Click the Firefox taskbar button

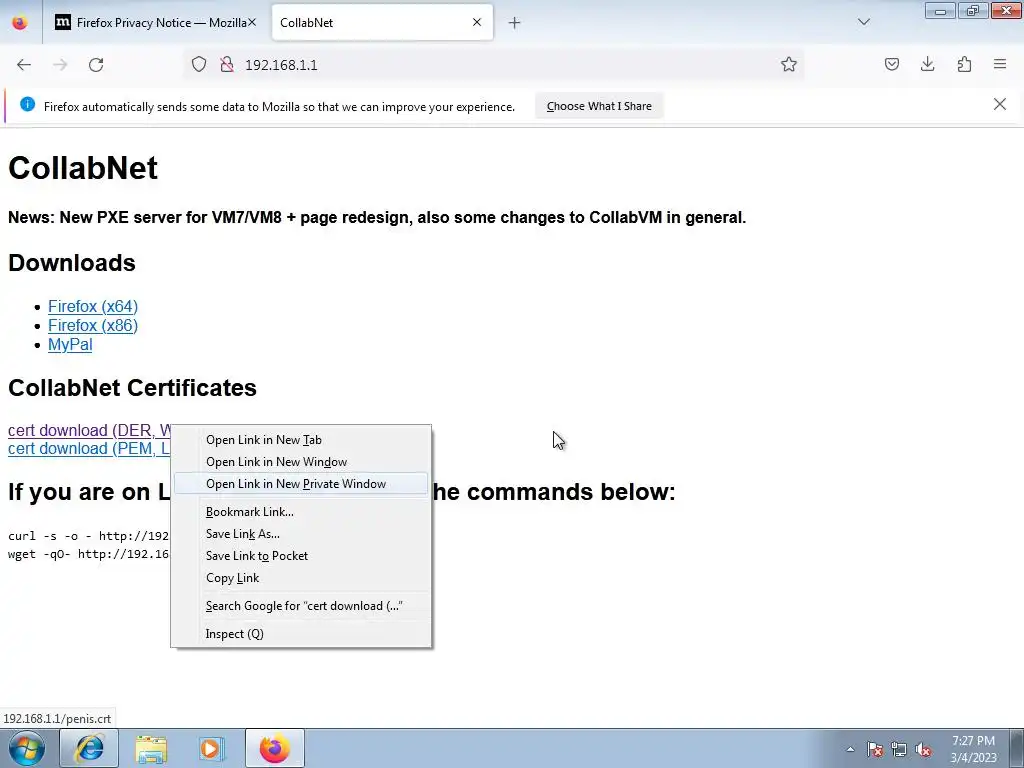pos(275,748)
